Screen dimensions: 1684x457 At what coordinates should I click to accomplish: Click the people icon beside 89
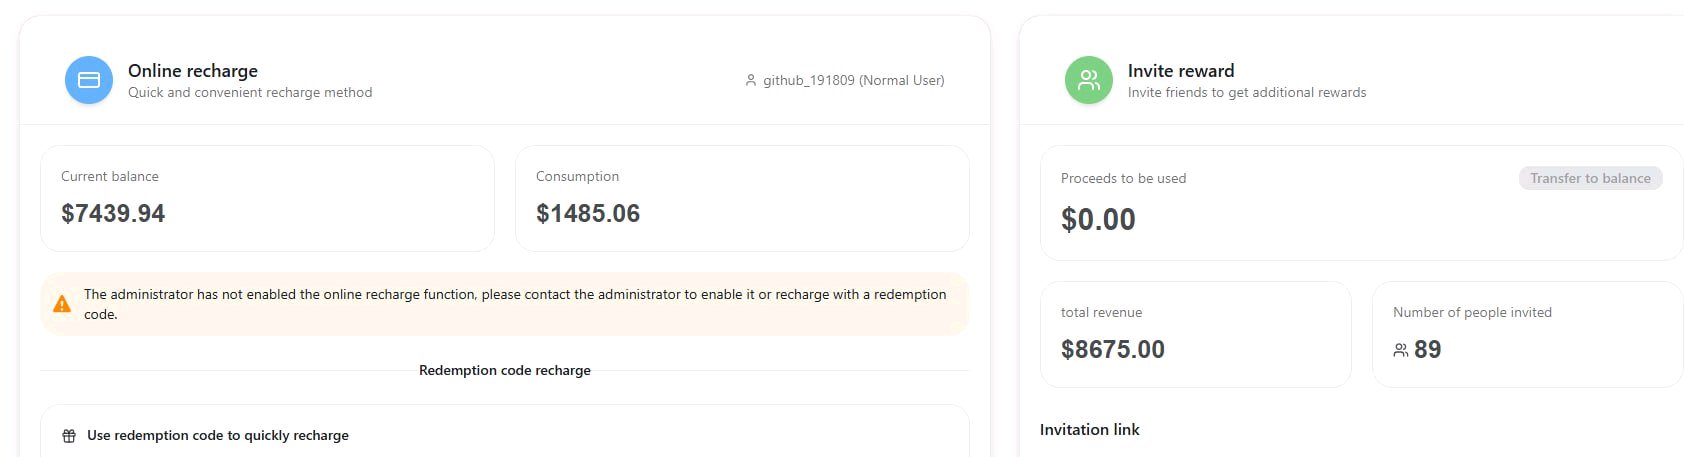(1401, 350)
